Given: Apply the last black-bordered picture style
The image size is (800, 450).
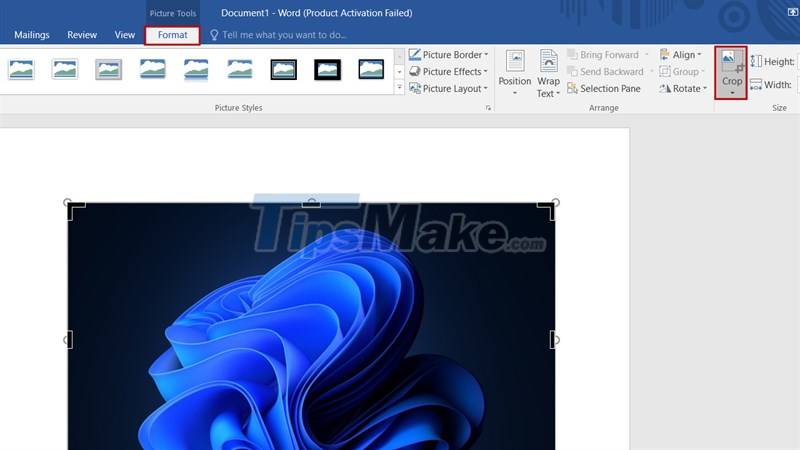Looking at the screenshot, I should (371, 69).
